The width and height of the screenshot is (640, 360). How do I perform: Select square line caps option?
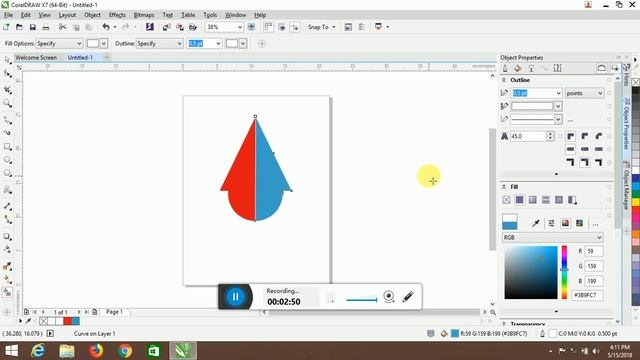[598, 149]
